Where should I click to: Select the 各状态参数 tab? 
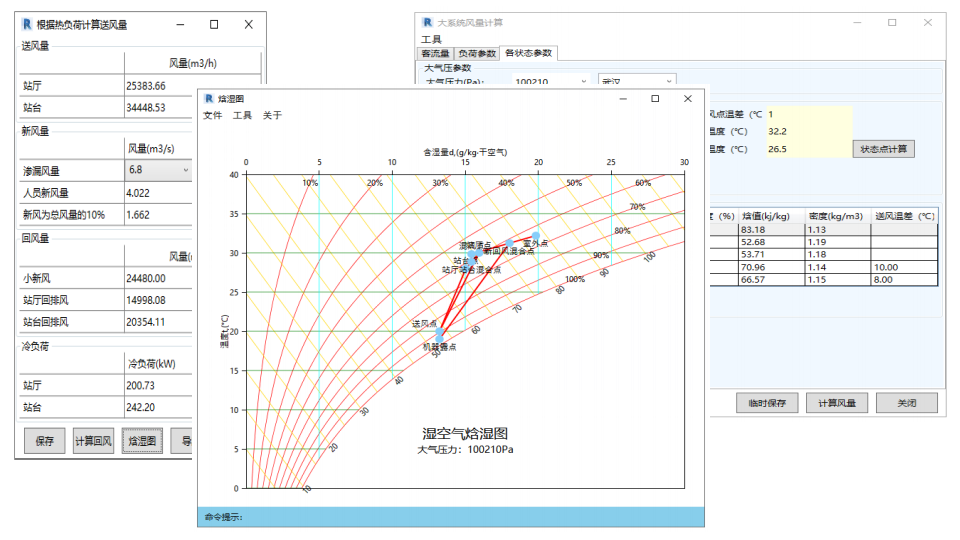[528, 53]
